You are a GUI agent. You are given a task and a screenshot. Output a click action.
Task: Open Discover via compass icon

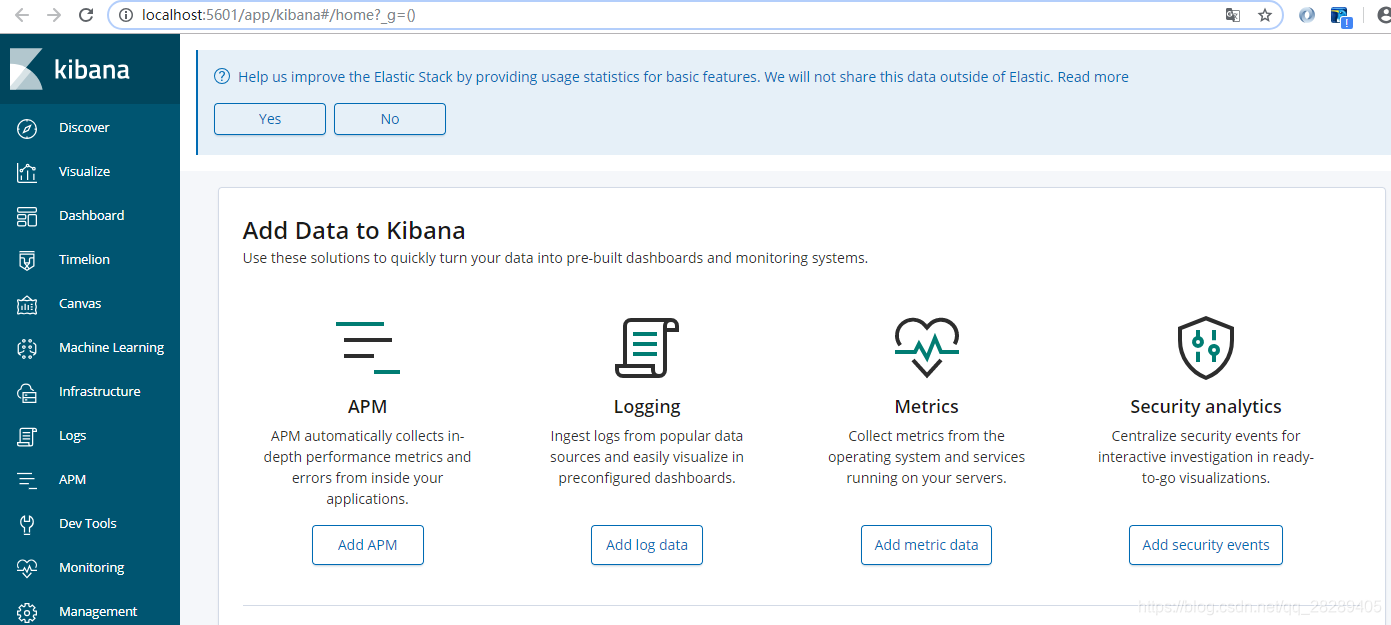(27, 128)
